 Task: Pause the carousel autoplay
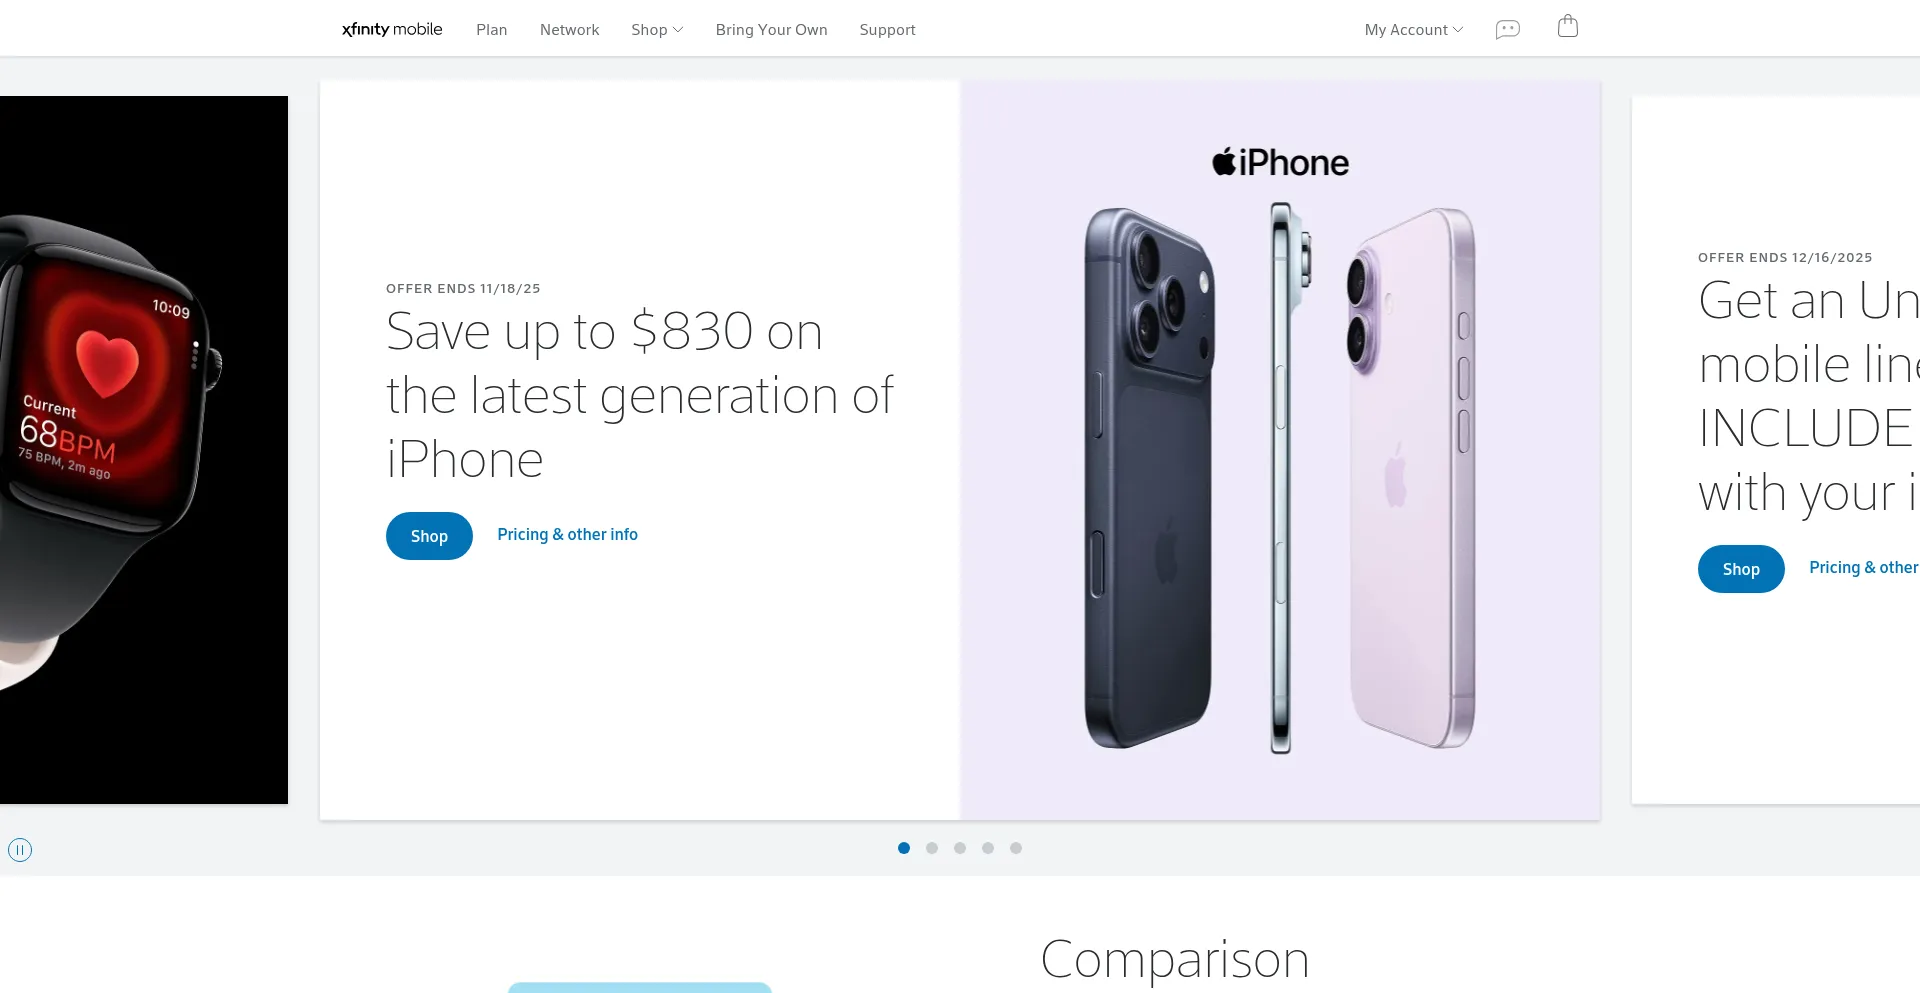20,850
